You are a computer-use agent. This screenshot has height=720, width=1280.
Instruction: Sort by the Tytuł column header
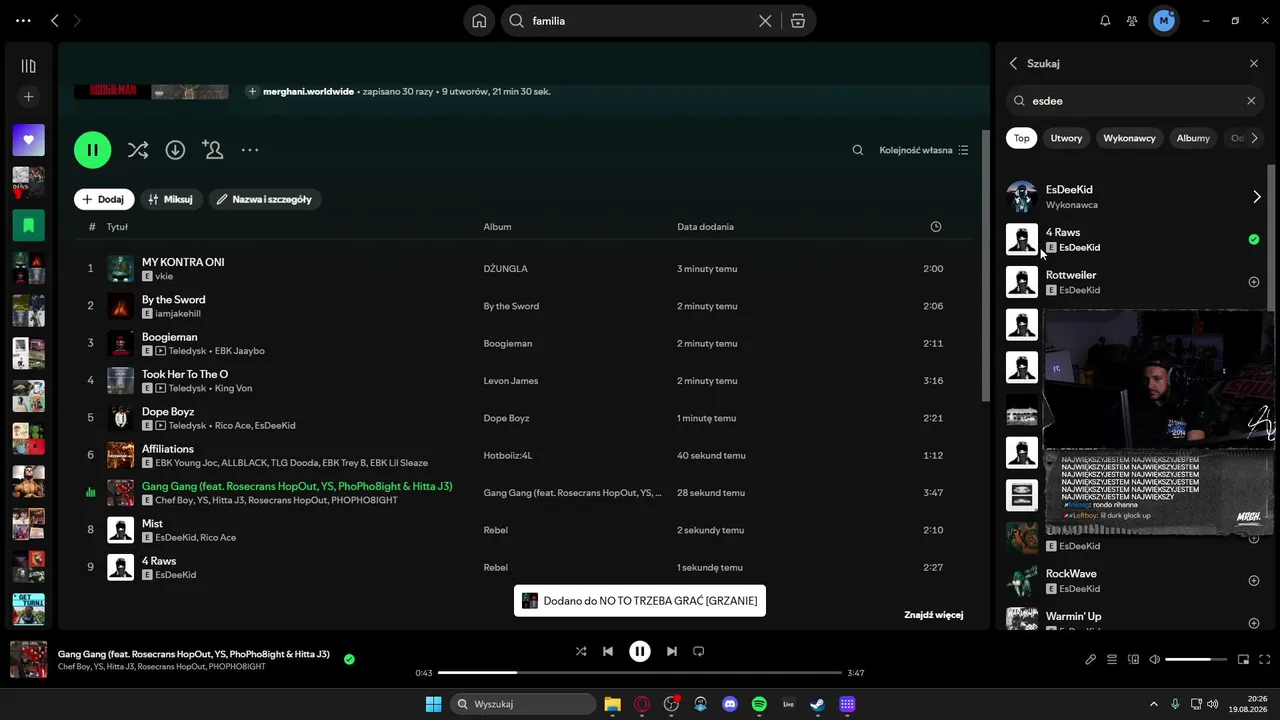pos(117,227)
